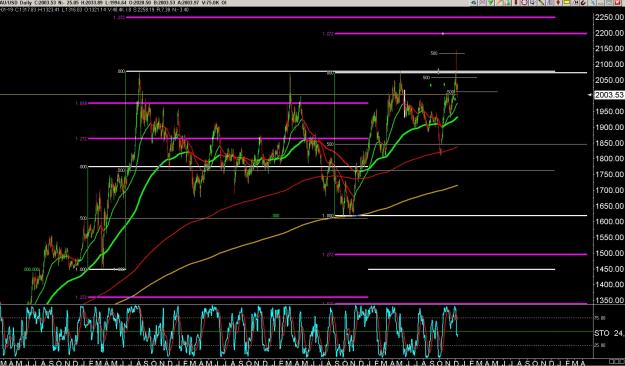Click the green checkmark toolbar icon

(490, 2)
